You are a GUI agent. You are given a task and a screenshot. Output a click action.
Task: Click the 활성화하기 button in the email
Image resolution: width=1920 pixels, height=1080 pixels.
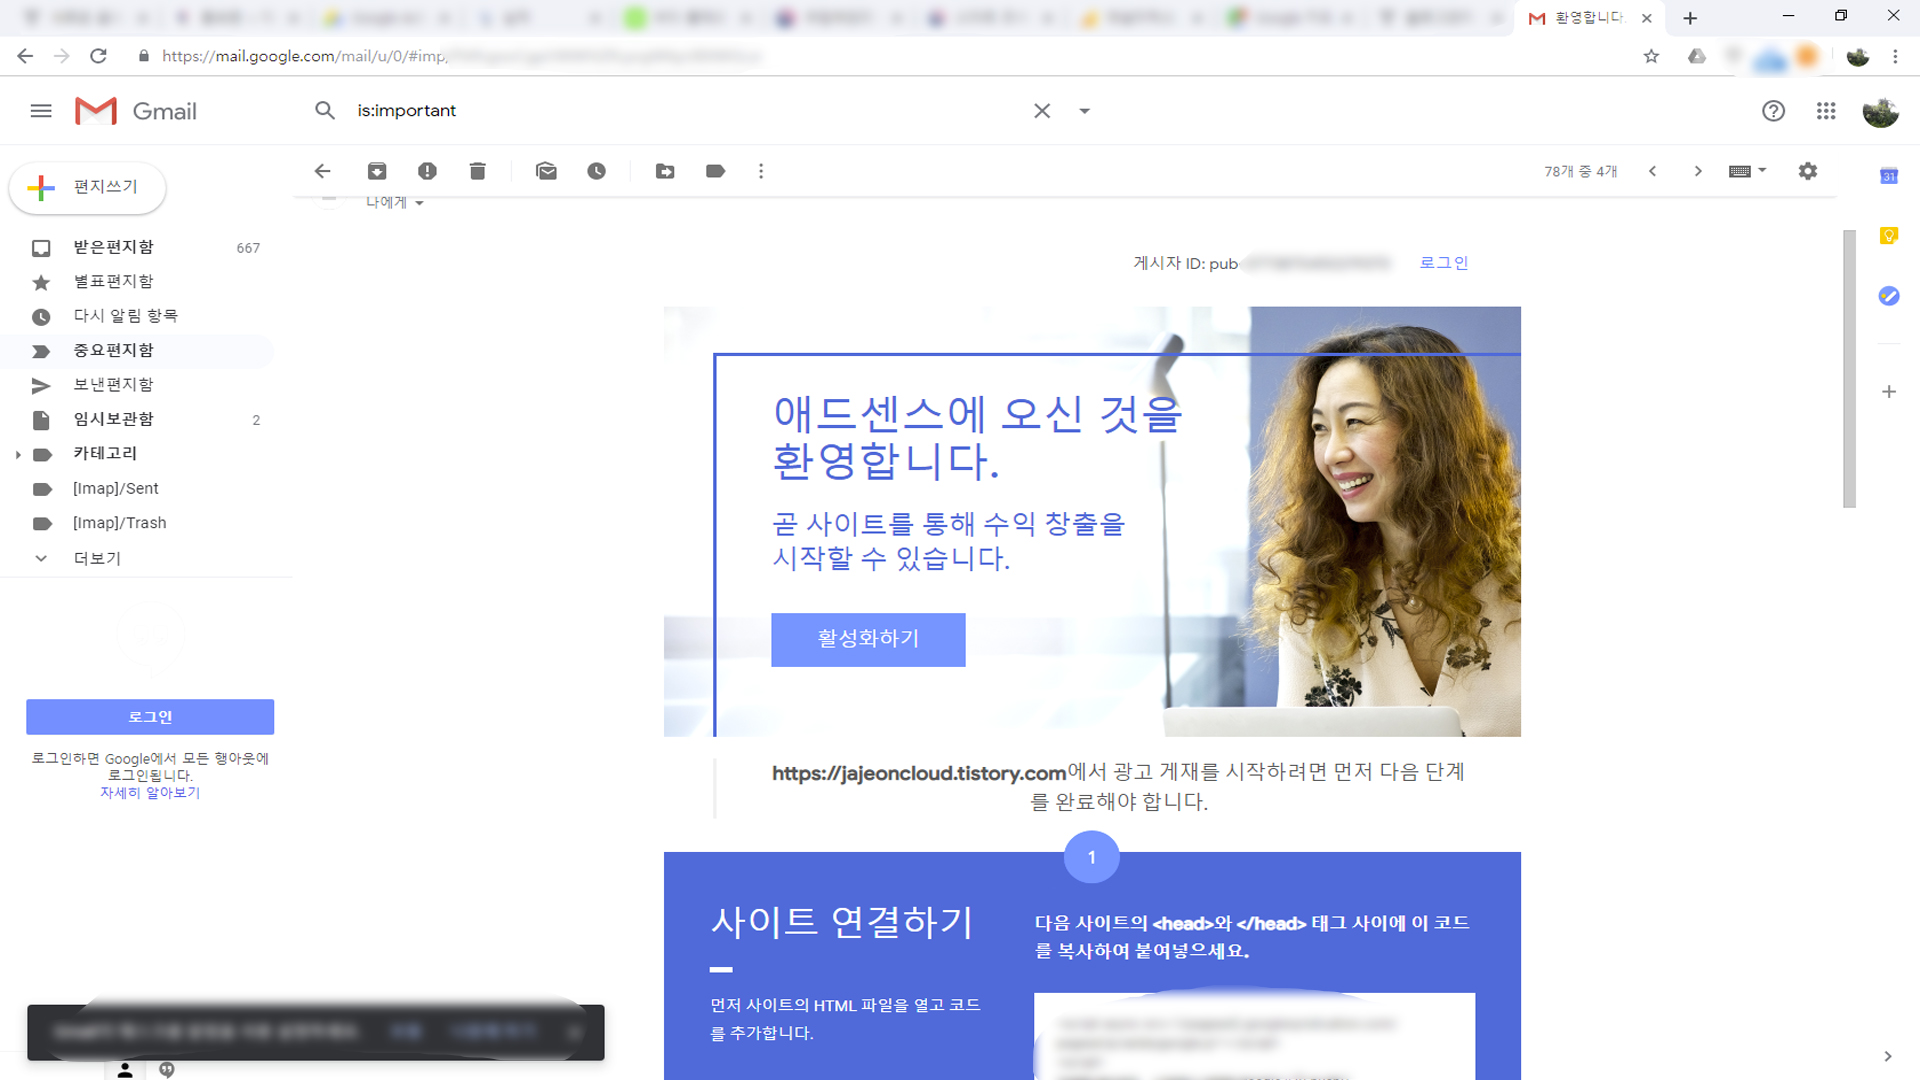pyautogui.click(x=867, y=639)
